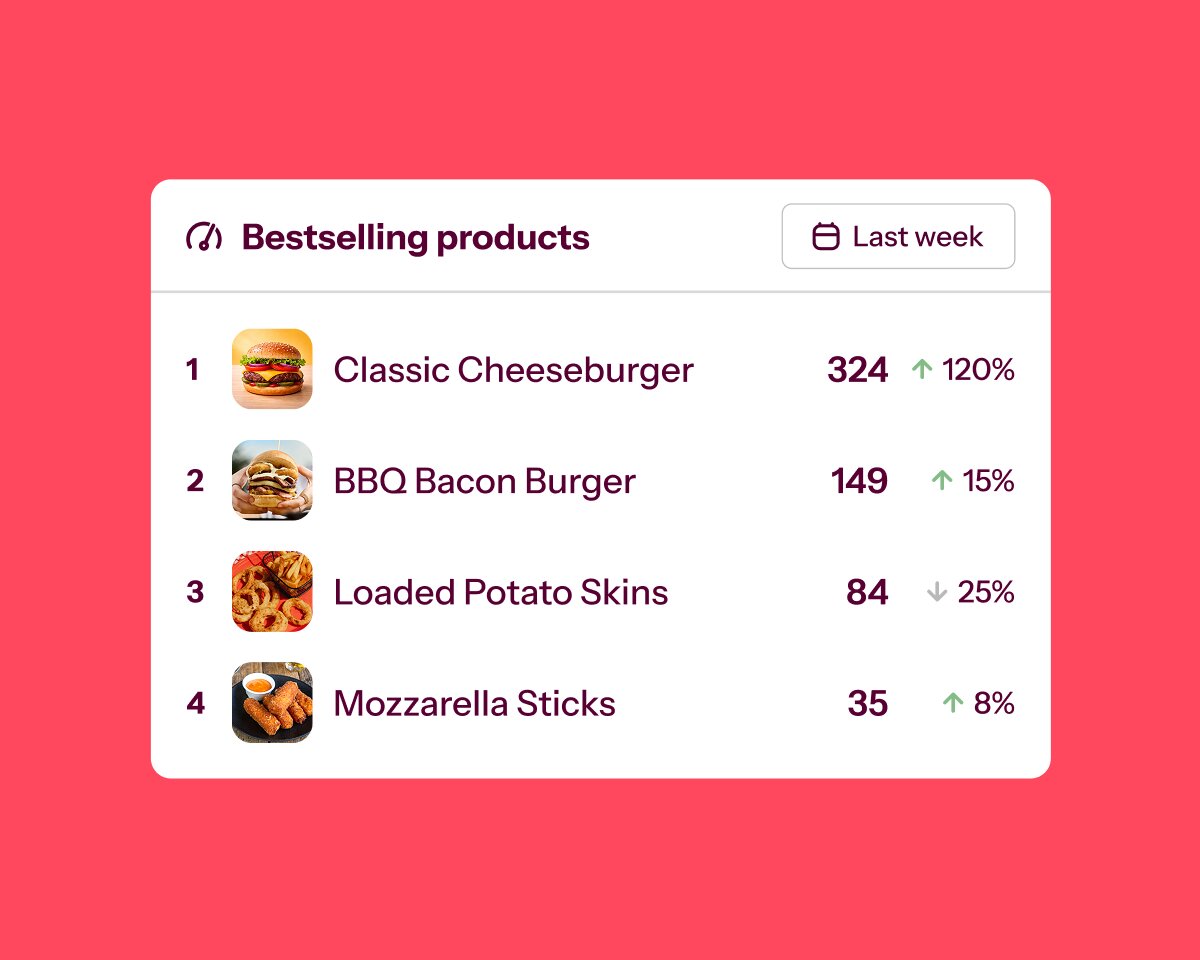Open the Last week date range dropdown
Image resolution: width=1200 pixels, height=960 pixels.
(898, 237)
